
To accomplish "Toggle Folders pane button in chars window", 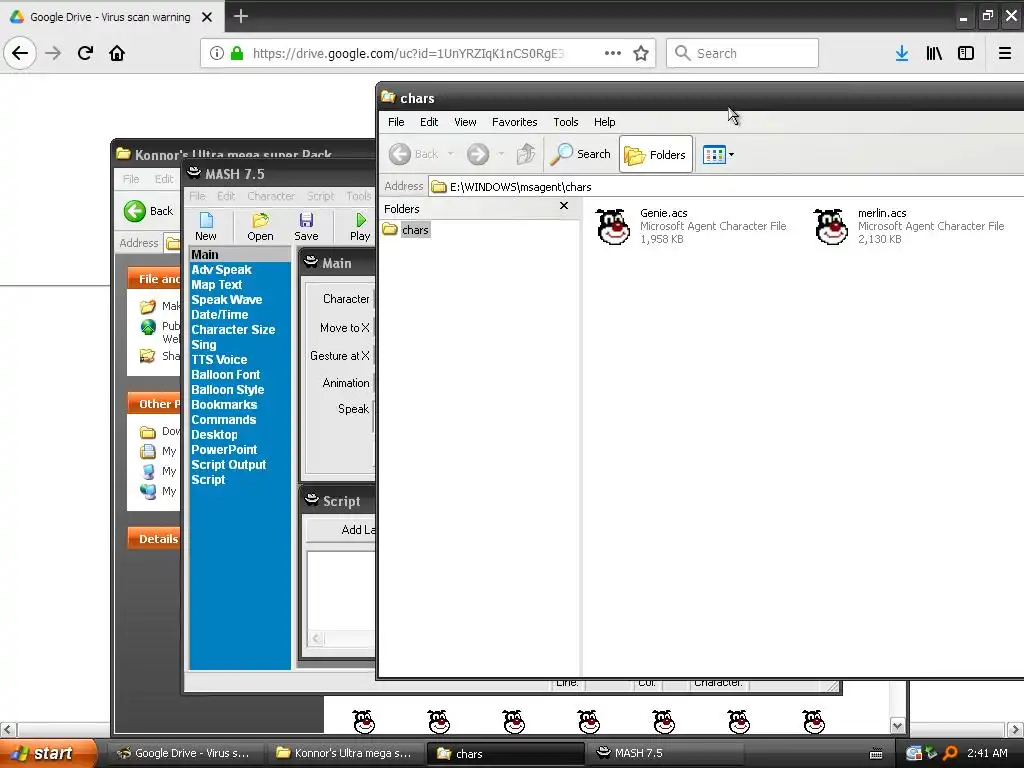I will coord(656,155).
